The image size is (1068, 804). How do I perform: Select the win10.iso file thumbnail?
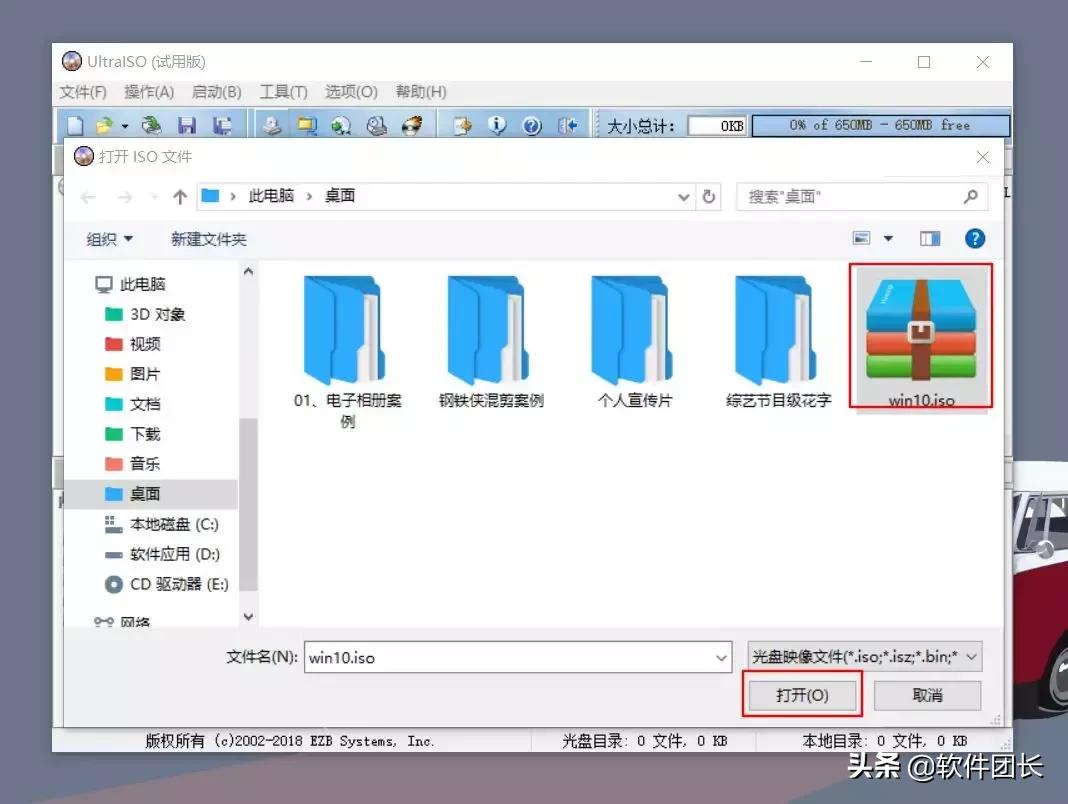click(920, 330)
